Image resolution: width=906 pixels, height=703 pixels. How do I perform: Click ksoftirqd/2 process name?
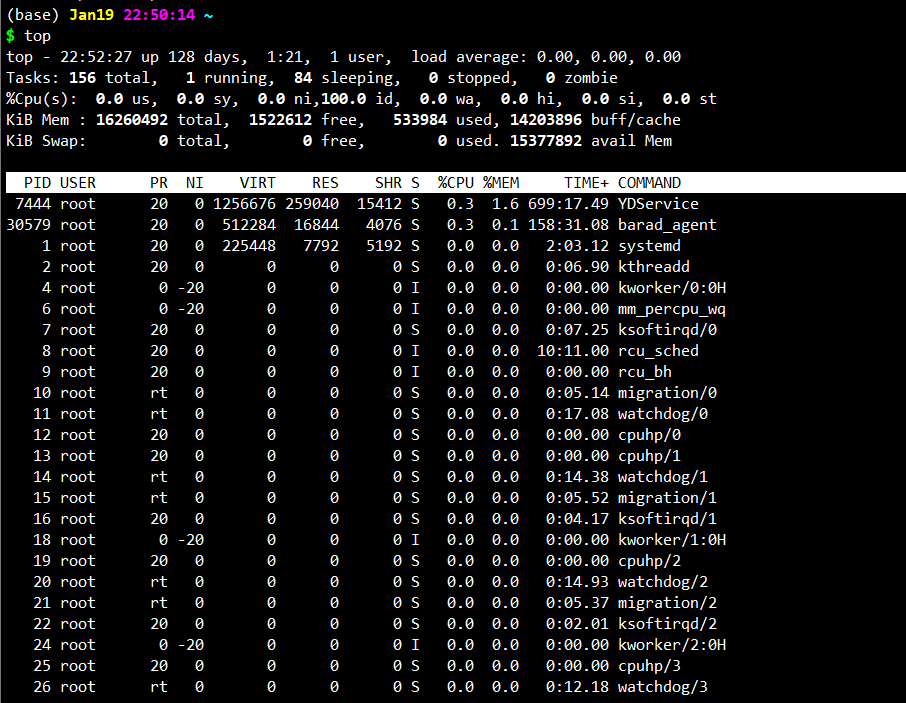pyautogui.click(x=667, y=624)
